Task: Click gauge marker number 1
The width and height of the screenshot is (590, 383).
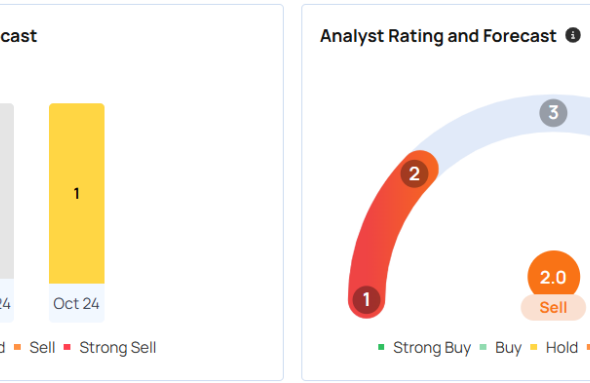Action: click(366, 300)
